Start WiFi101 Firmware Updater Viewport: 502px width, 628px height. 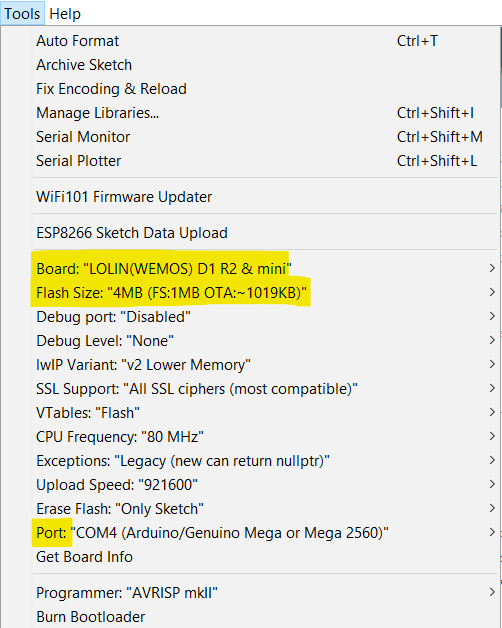[265, 197]
